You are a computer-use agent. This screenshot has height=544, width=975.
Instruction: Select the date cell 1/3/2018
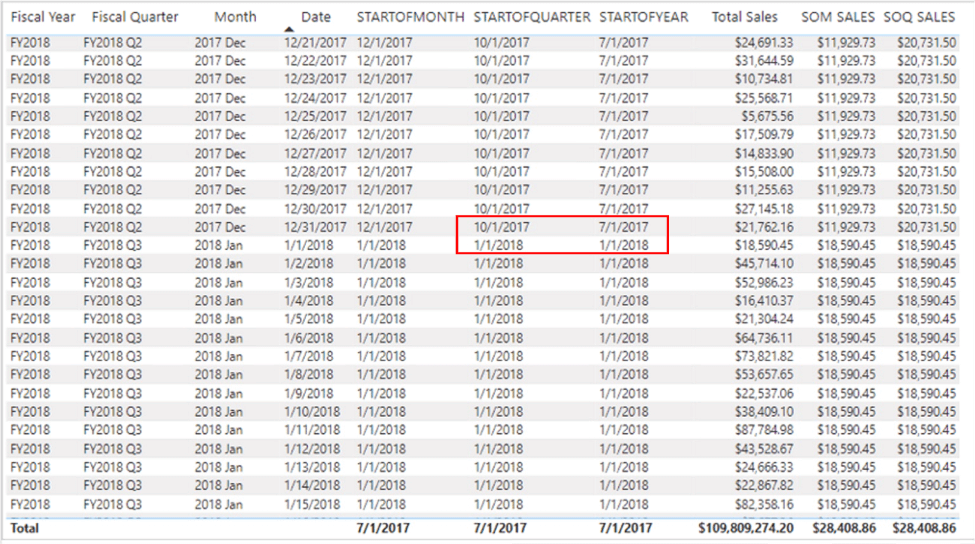[309, 282]
